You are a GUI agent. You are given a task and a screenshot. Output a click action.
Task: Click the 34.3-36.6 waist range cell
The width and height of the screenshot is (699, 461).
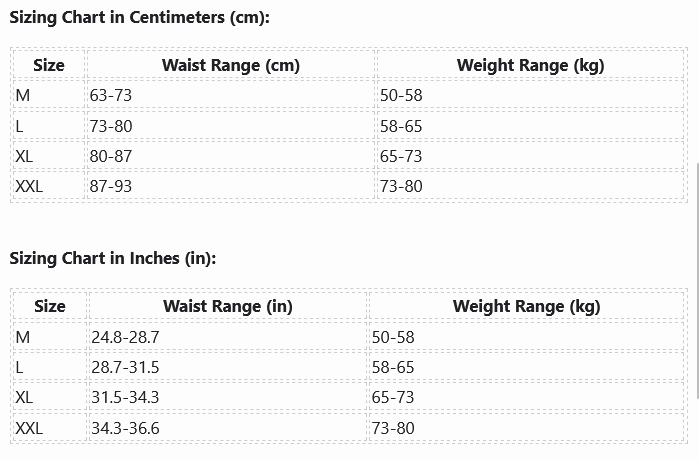click(125, 428)
